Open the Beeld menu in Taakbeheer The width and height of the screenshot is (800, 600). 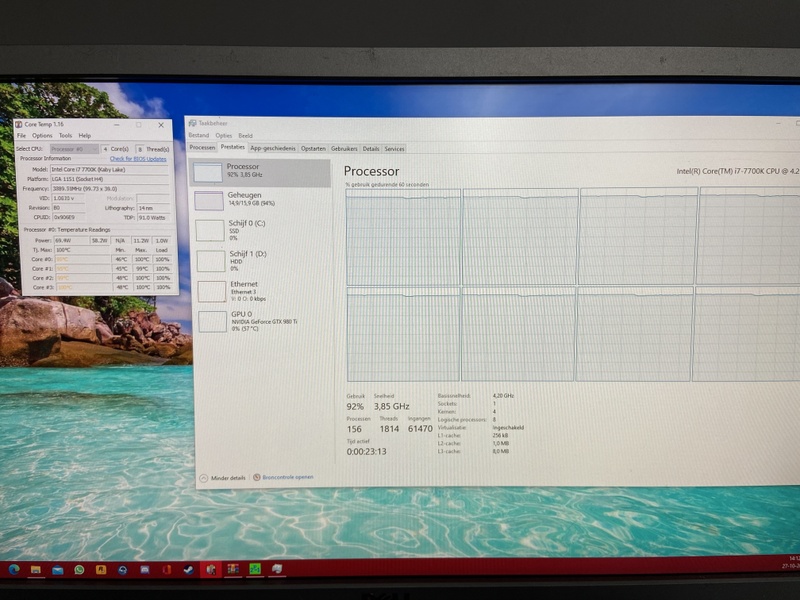pyautogui.click(x=245, y=136)
